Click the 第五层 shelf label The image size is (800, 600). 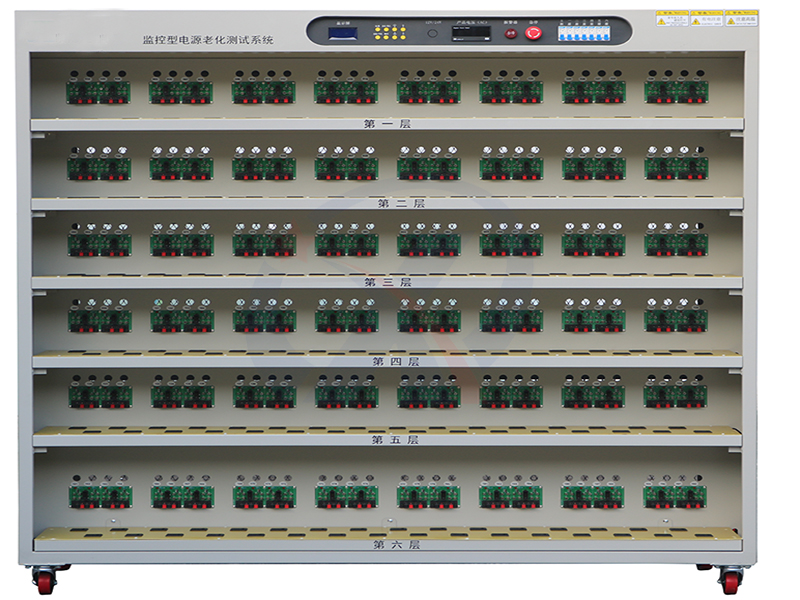396,438
